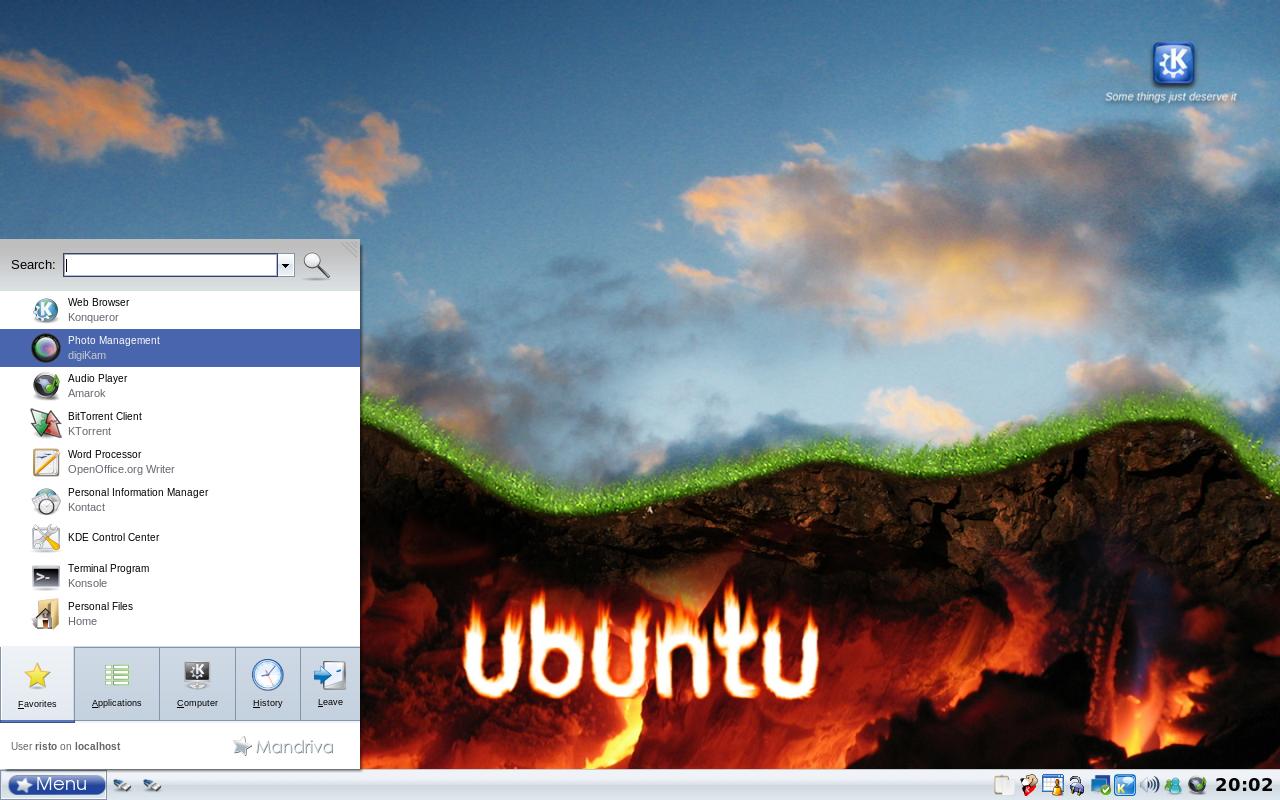
Task: Open the Leave tab
Action: tap(330, 684)
